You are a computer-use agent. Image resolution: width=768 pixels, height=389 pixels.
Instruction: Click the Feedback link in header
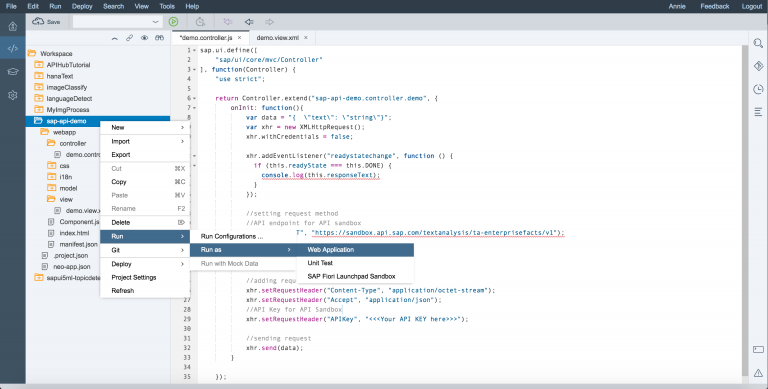click(x=715, y=6)
